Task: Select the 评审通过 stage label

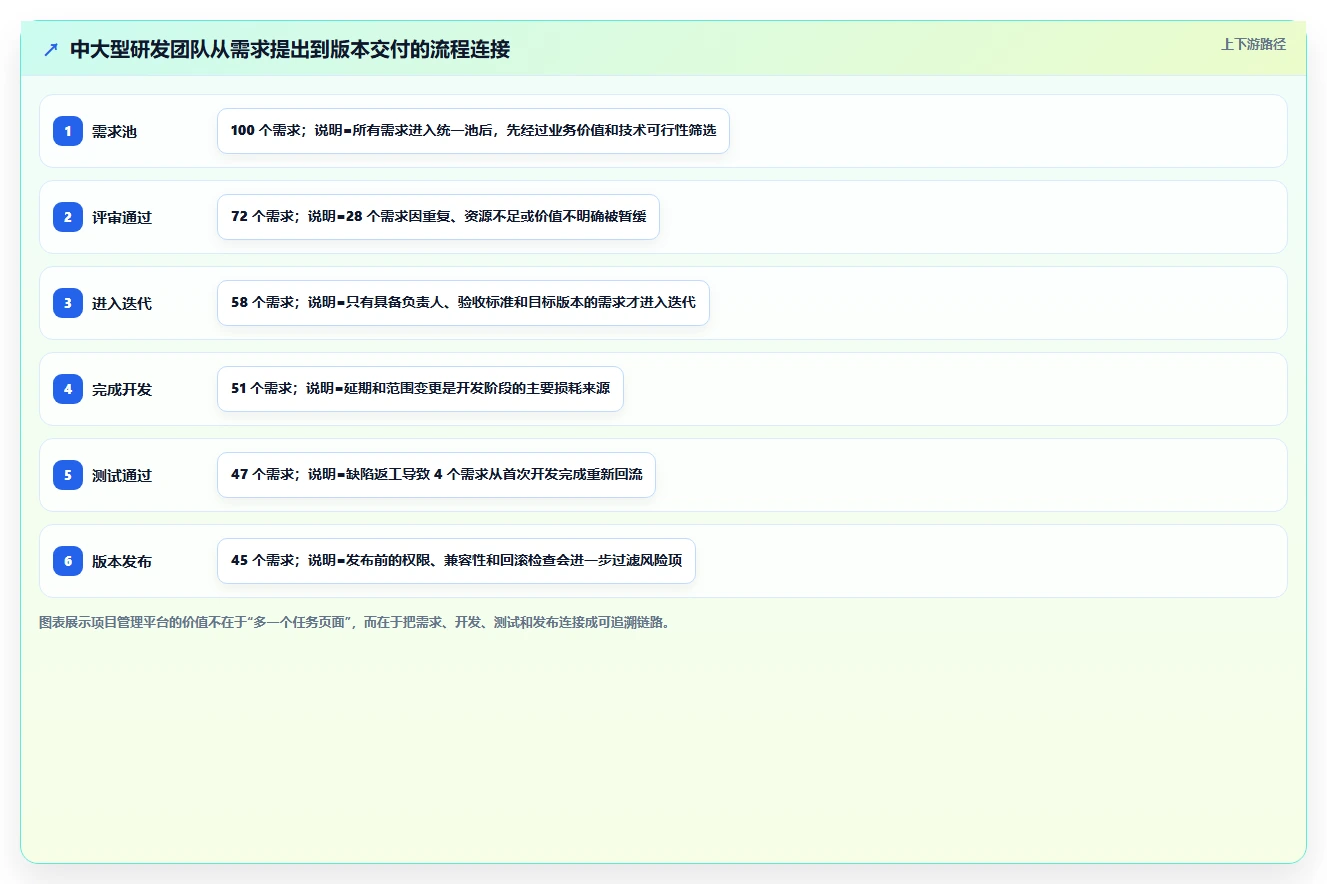Action: [122, 218]
